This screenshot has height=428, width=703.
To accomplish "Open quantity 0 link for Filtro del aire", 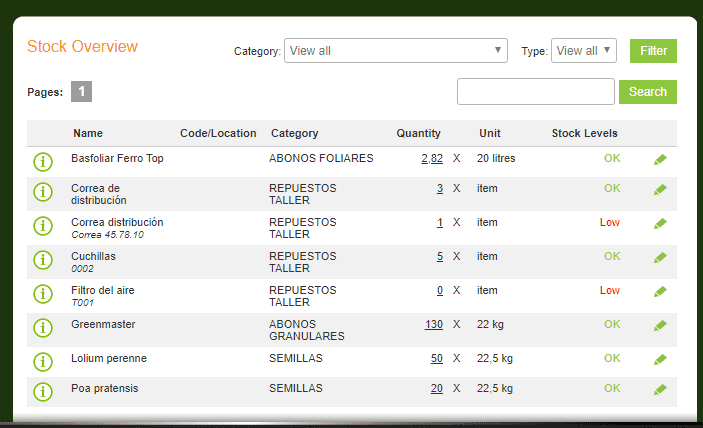I will tap(440, 290).
